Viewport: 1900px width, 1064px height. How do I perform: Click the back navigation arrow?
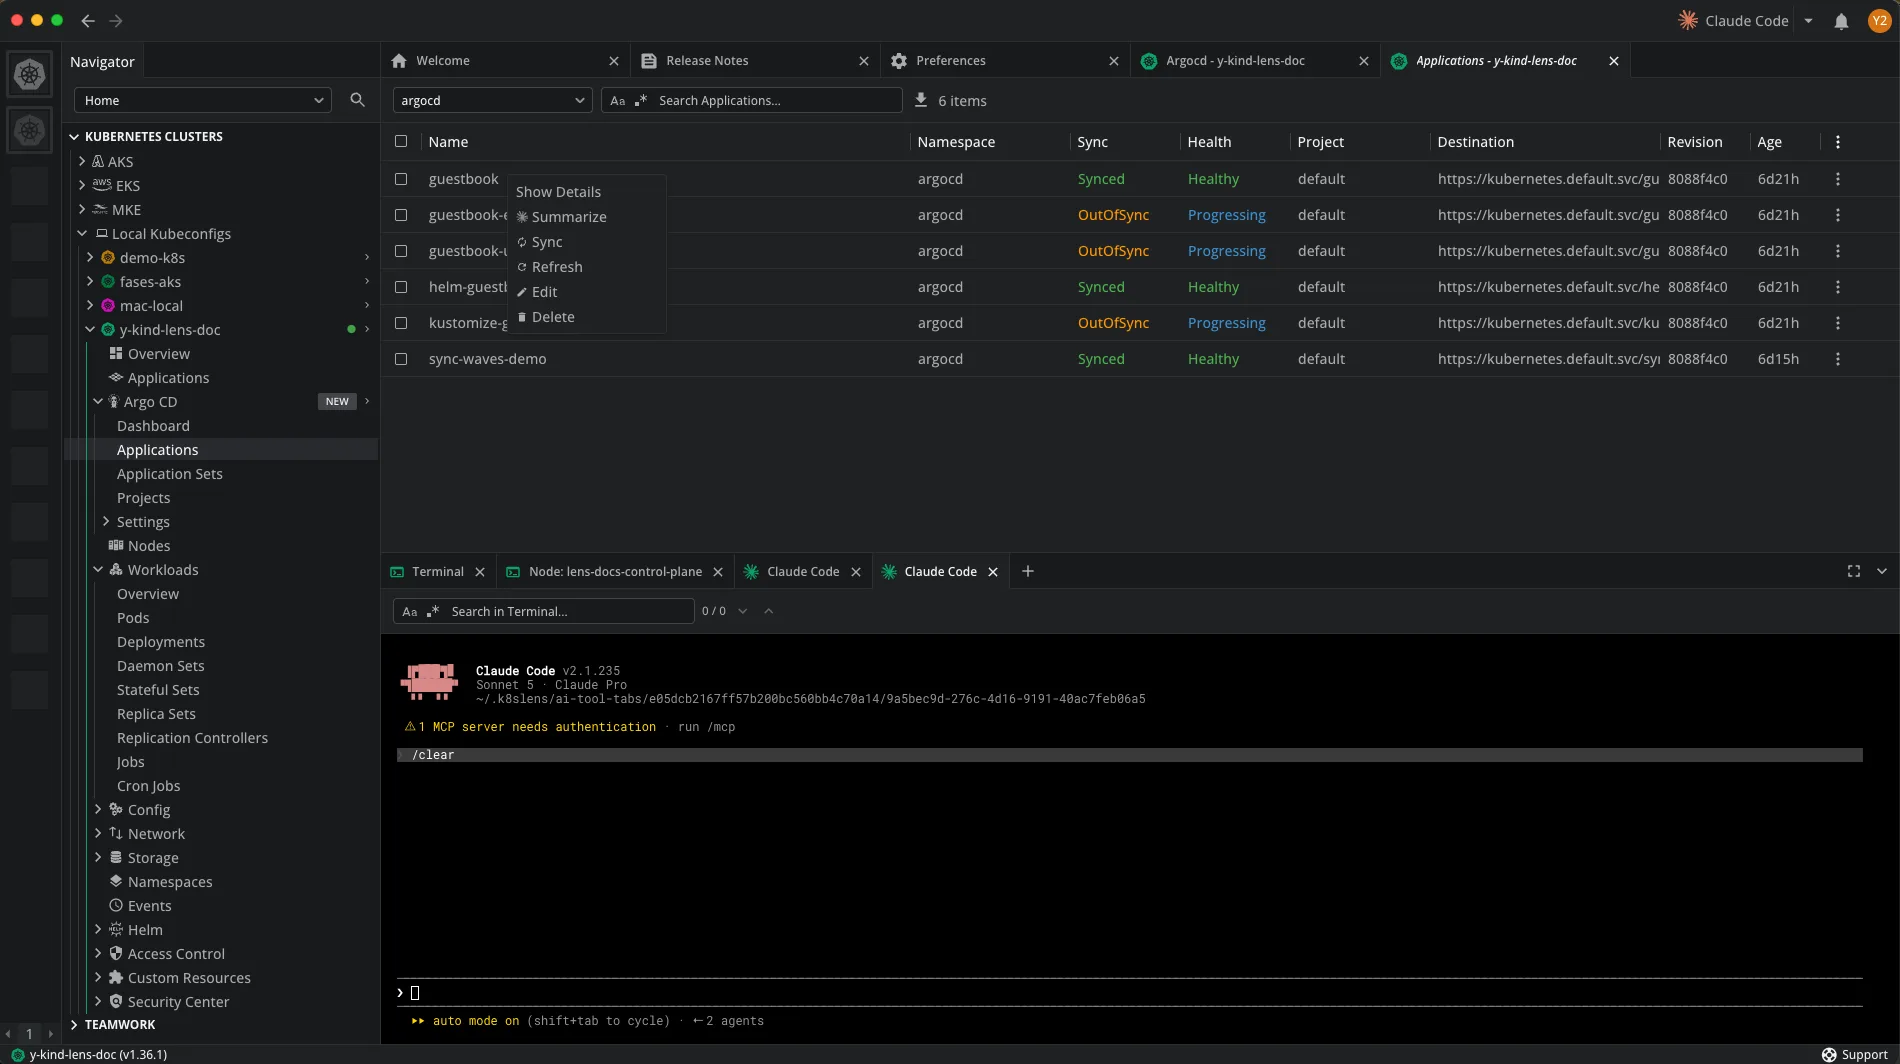pos(88,20)
